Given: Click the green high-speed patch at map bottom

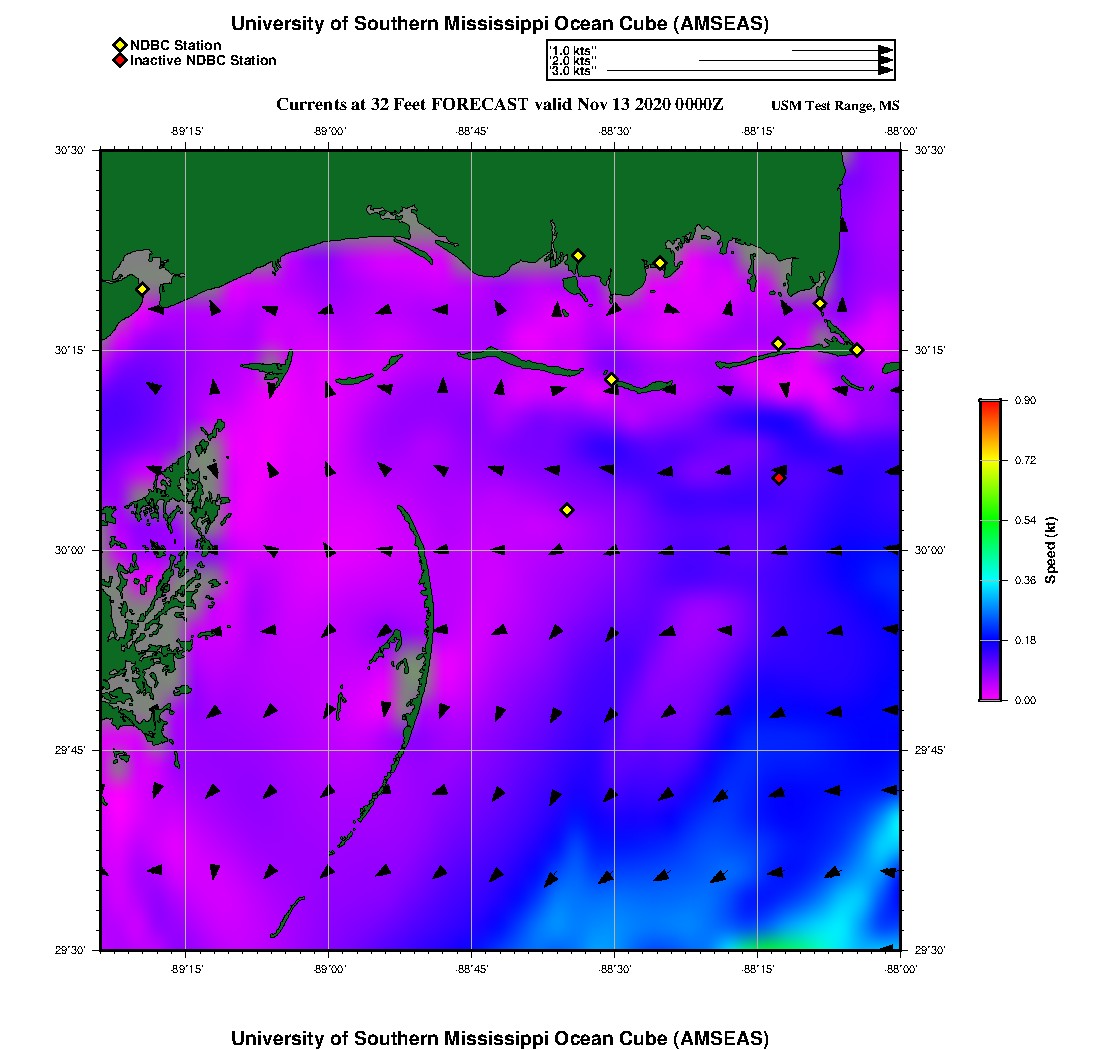Looking at the screenshot, I should point(775,942).
